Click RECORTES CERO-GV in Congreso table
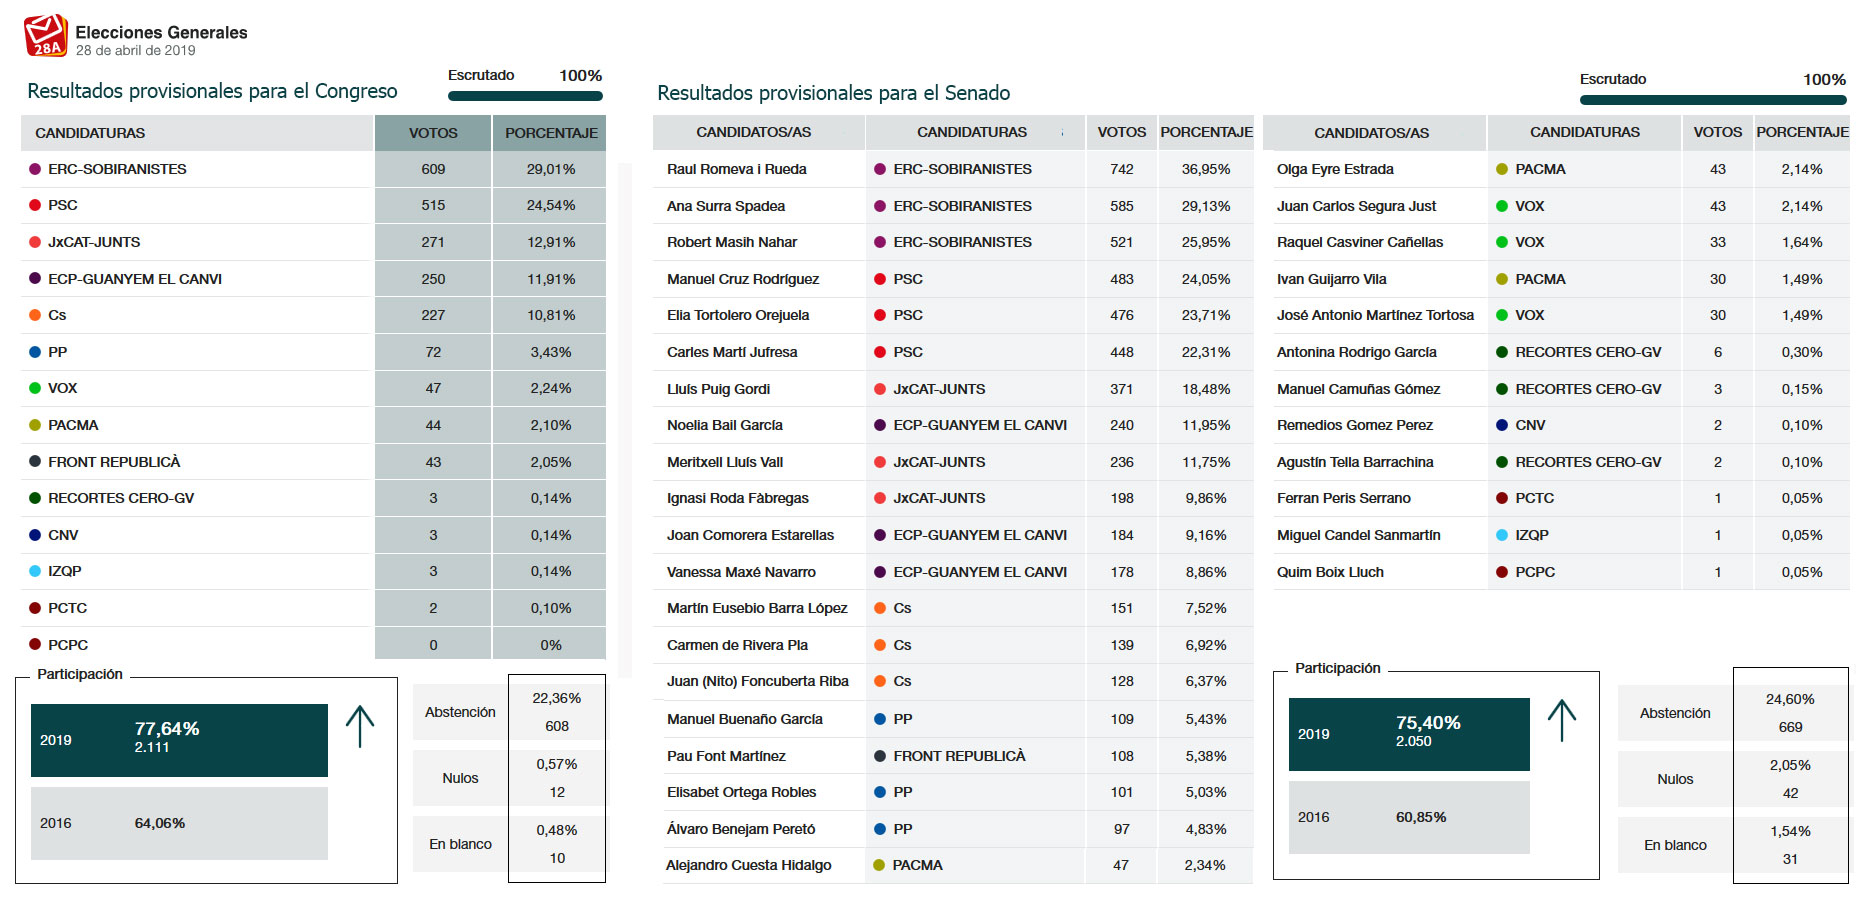1876x899 pixels. 121,498
